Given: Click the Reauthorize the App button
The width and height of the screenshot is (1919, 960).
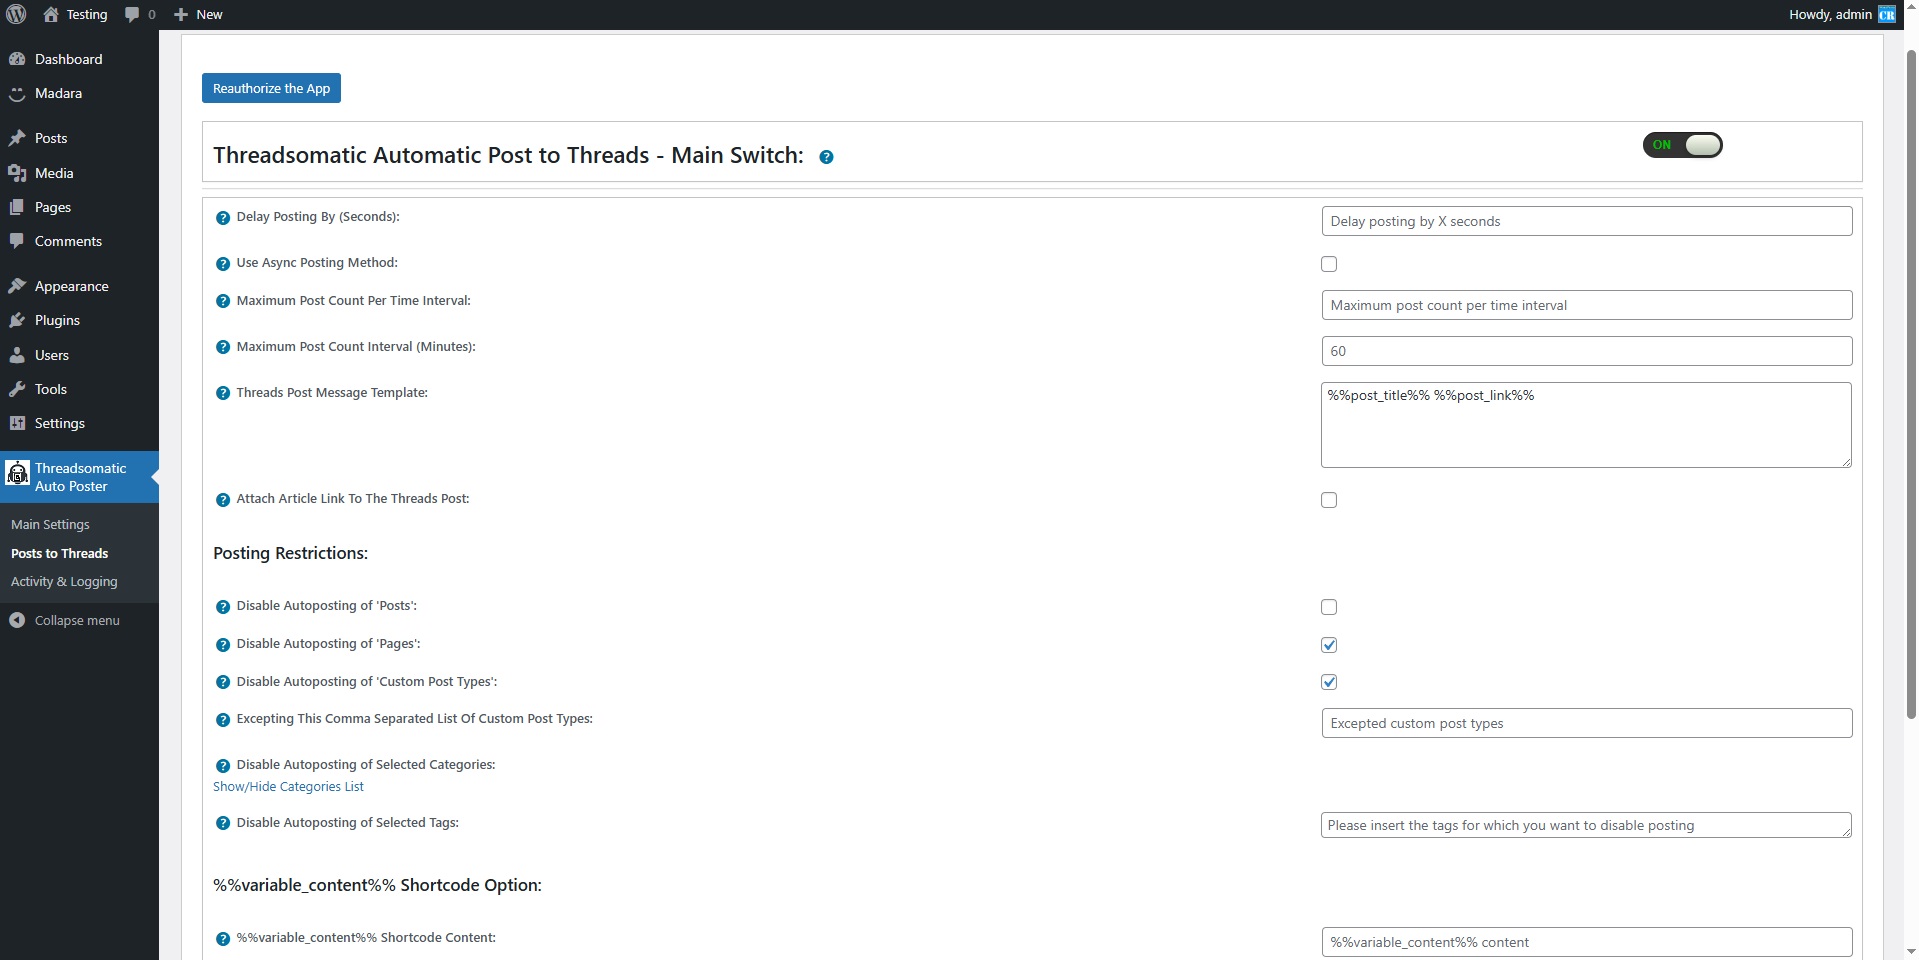Looking at the screenshot, I should point(271,88).
